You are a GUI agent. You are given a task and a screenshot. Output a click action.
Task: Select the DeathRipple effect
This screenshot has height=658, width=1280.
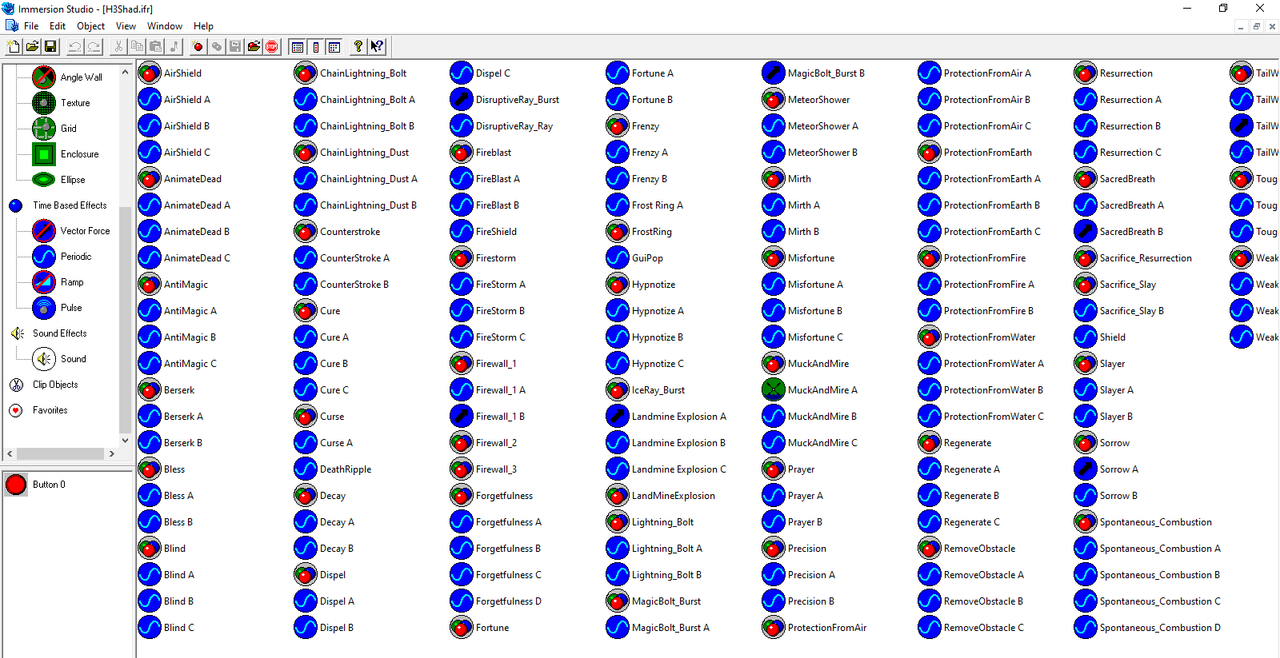[x=333, y=469]
